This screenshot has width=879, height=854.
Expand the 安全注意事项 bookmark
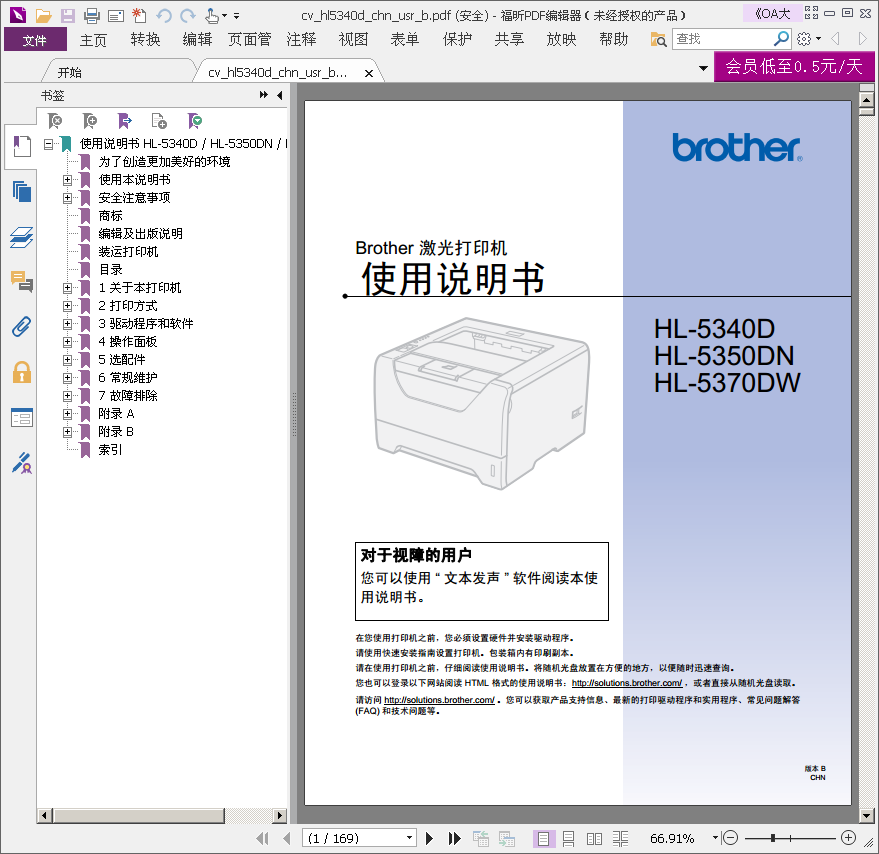[x=67, y=198]
